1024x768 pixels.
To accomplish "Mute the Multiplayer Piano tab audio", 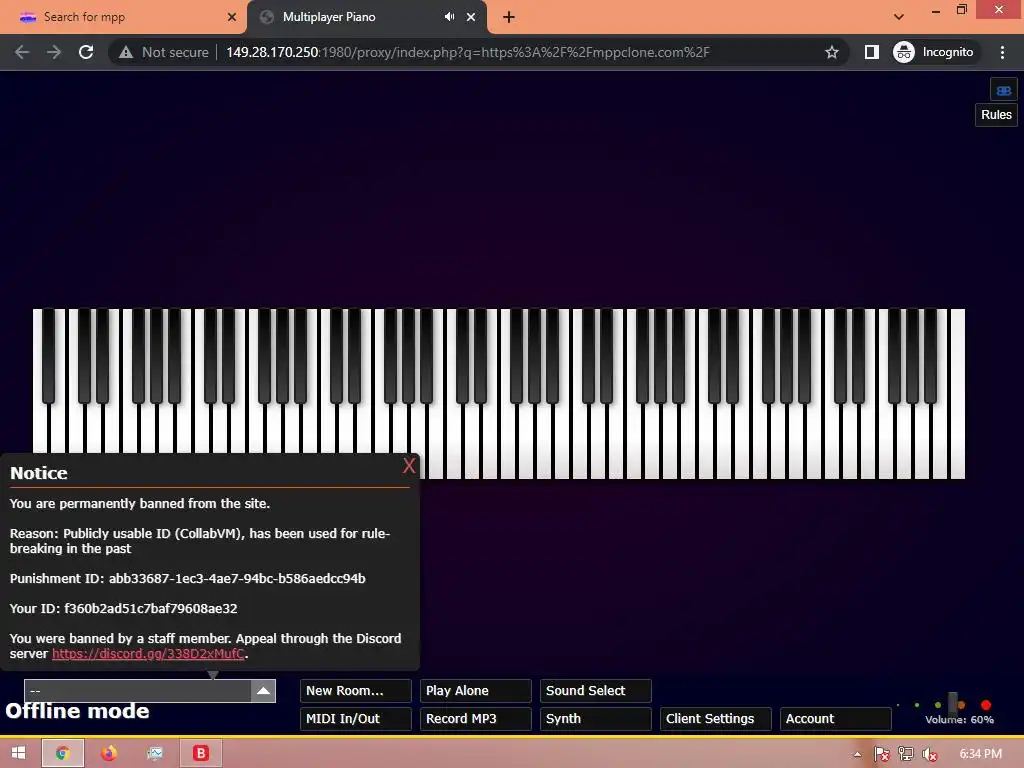I will tap(449, 17).
